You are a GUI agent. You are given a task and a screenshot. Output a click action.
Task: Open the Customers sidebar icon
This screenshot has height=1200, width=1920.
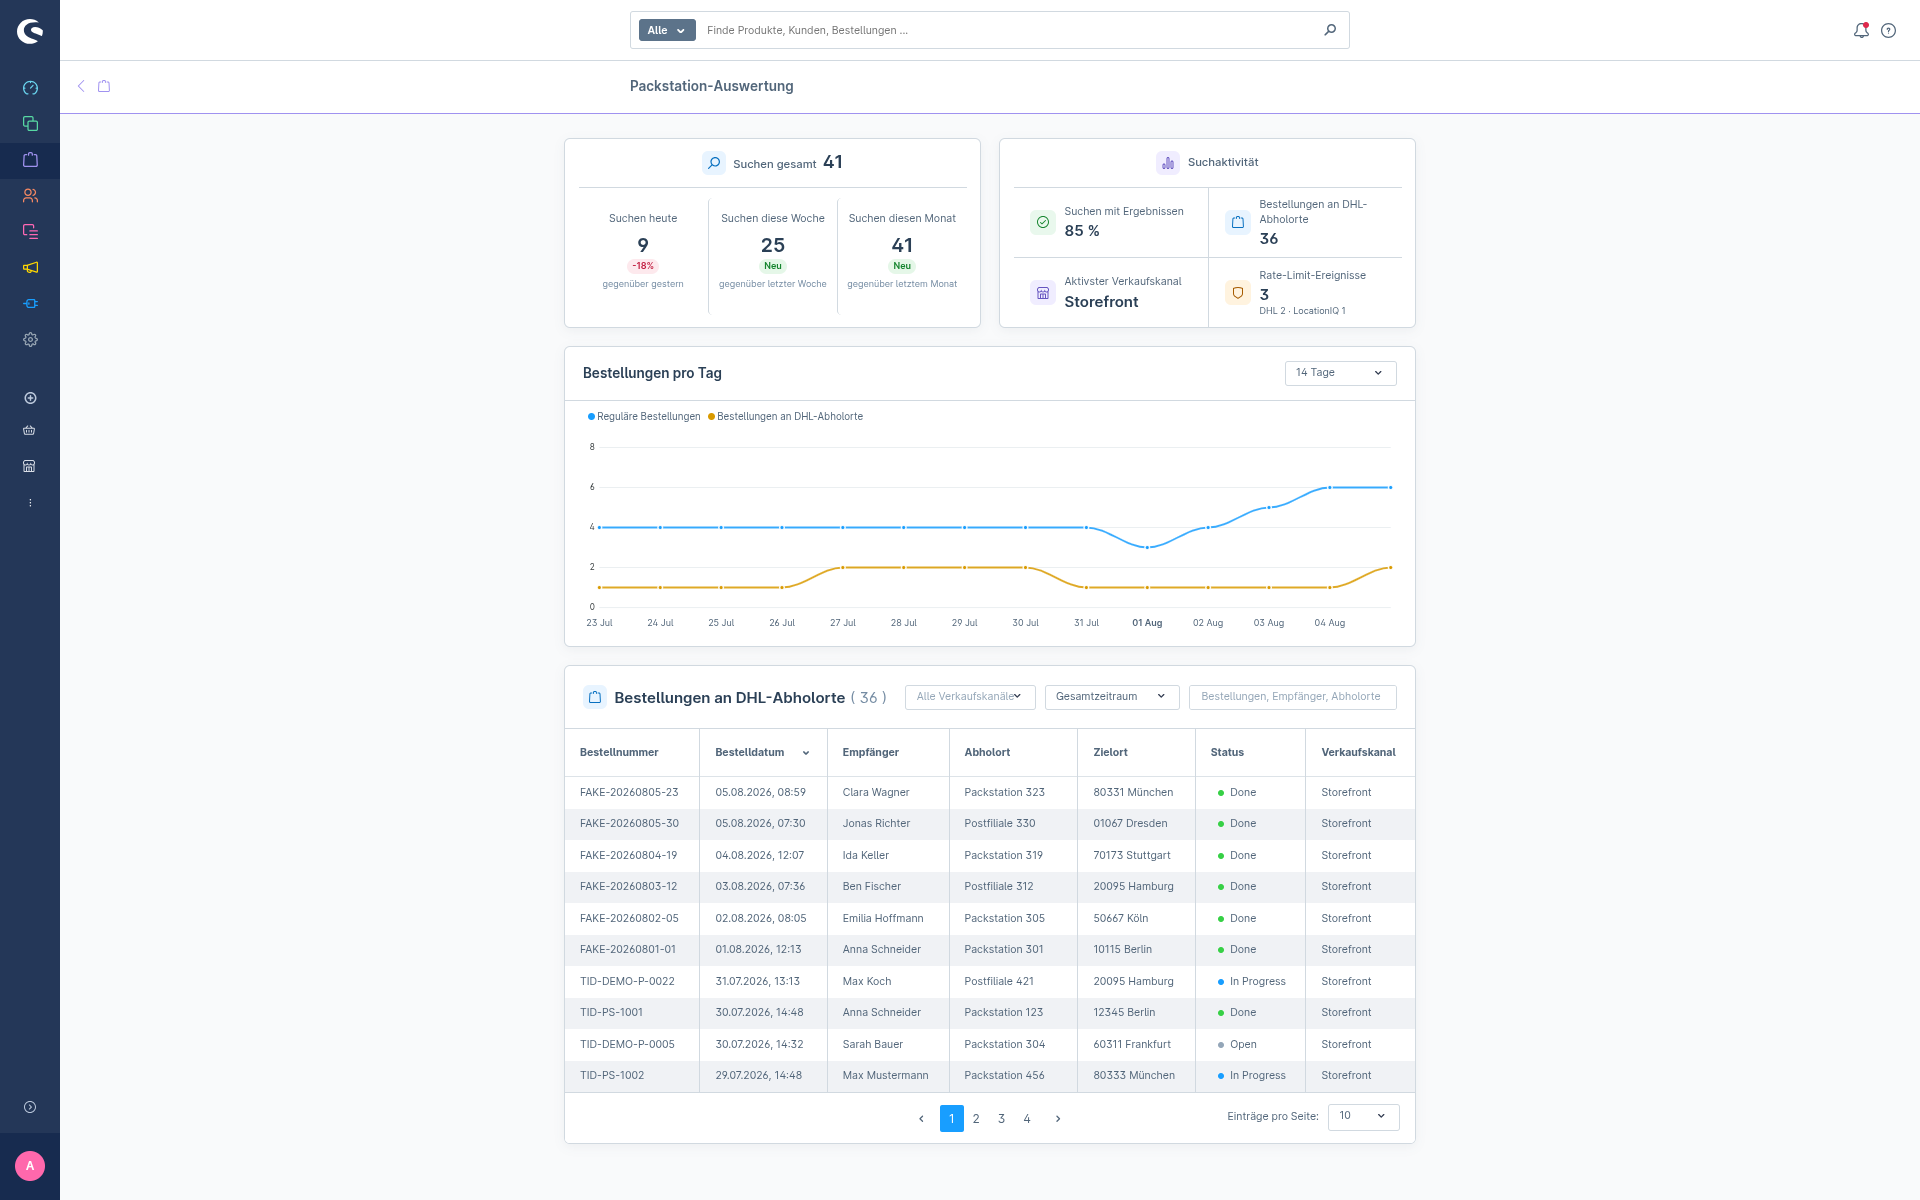coord(30,196)
